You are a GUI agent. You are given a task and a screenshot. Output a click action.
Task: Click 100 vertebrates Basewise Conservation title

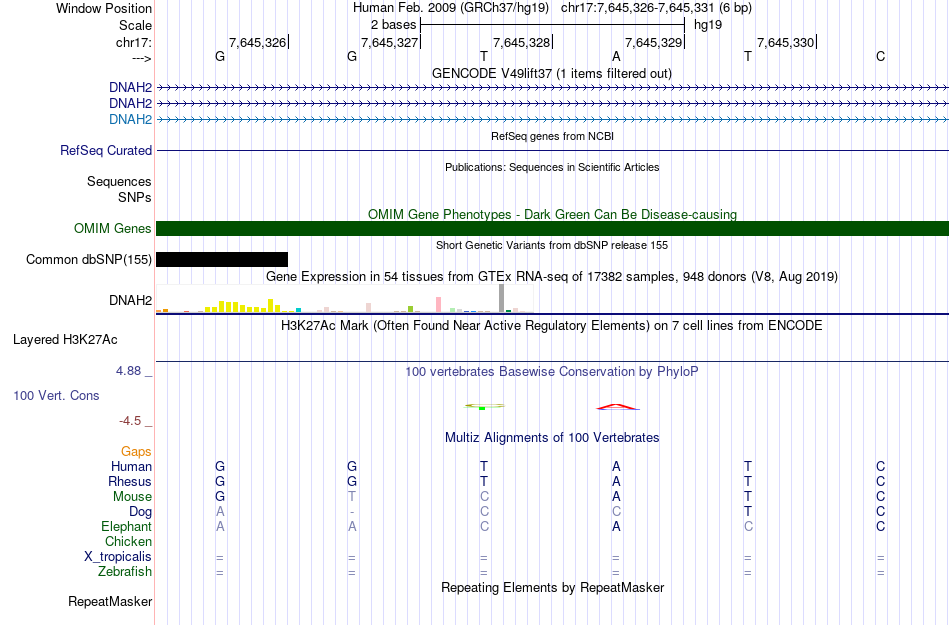click(x=552, y=372)
